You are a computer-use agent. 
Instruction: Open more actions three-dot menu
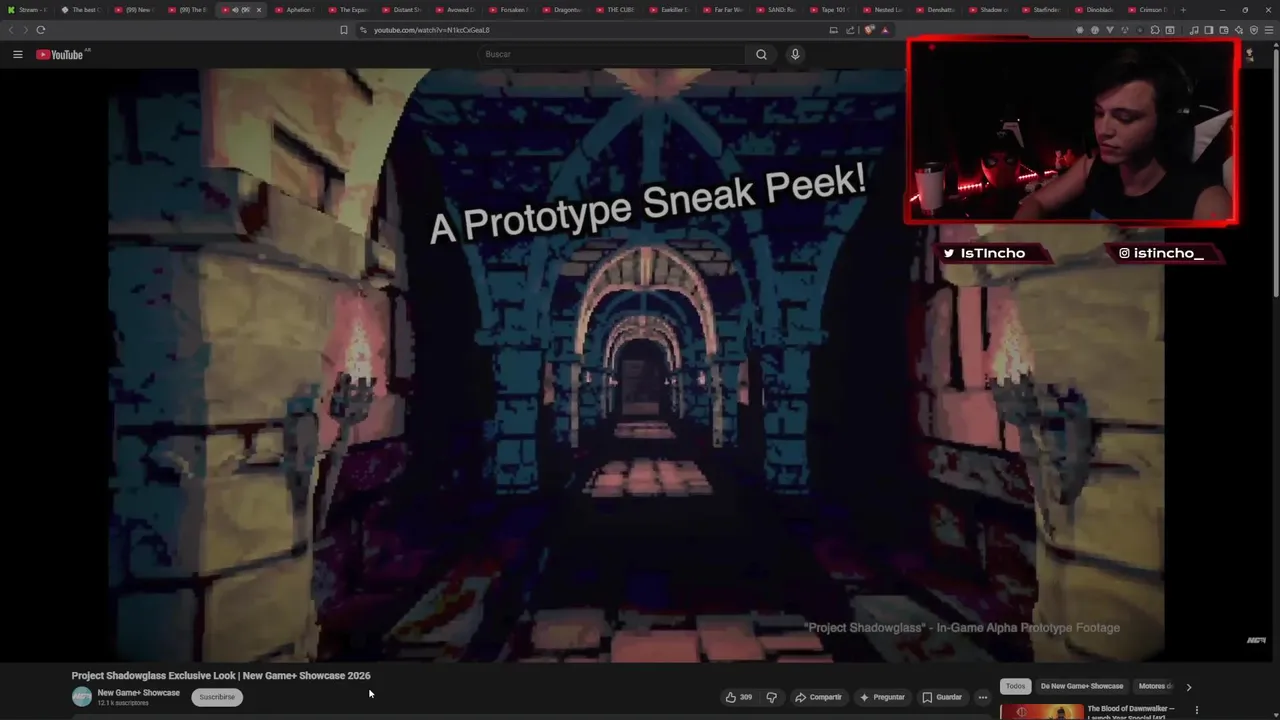pyautogui.click(x=983, y=697)
